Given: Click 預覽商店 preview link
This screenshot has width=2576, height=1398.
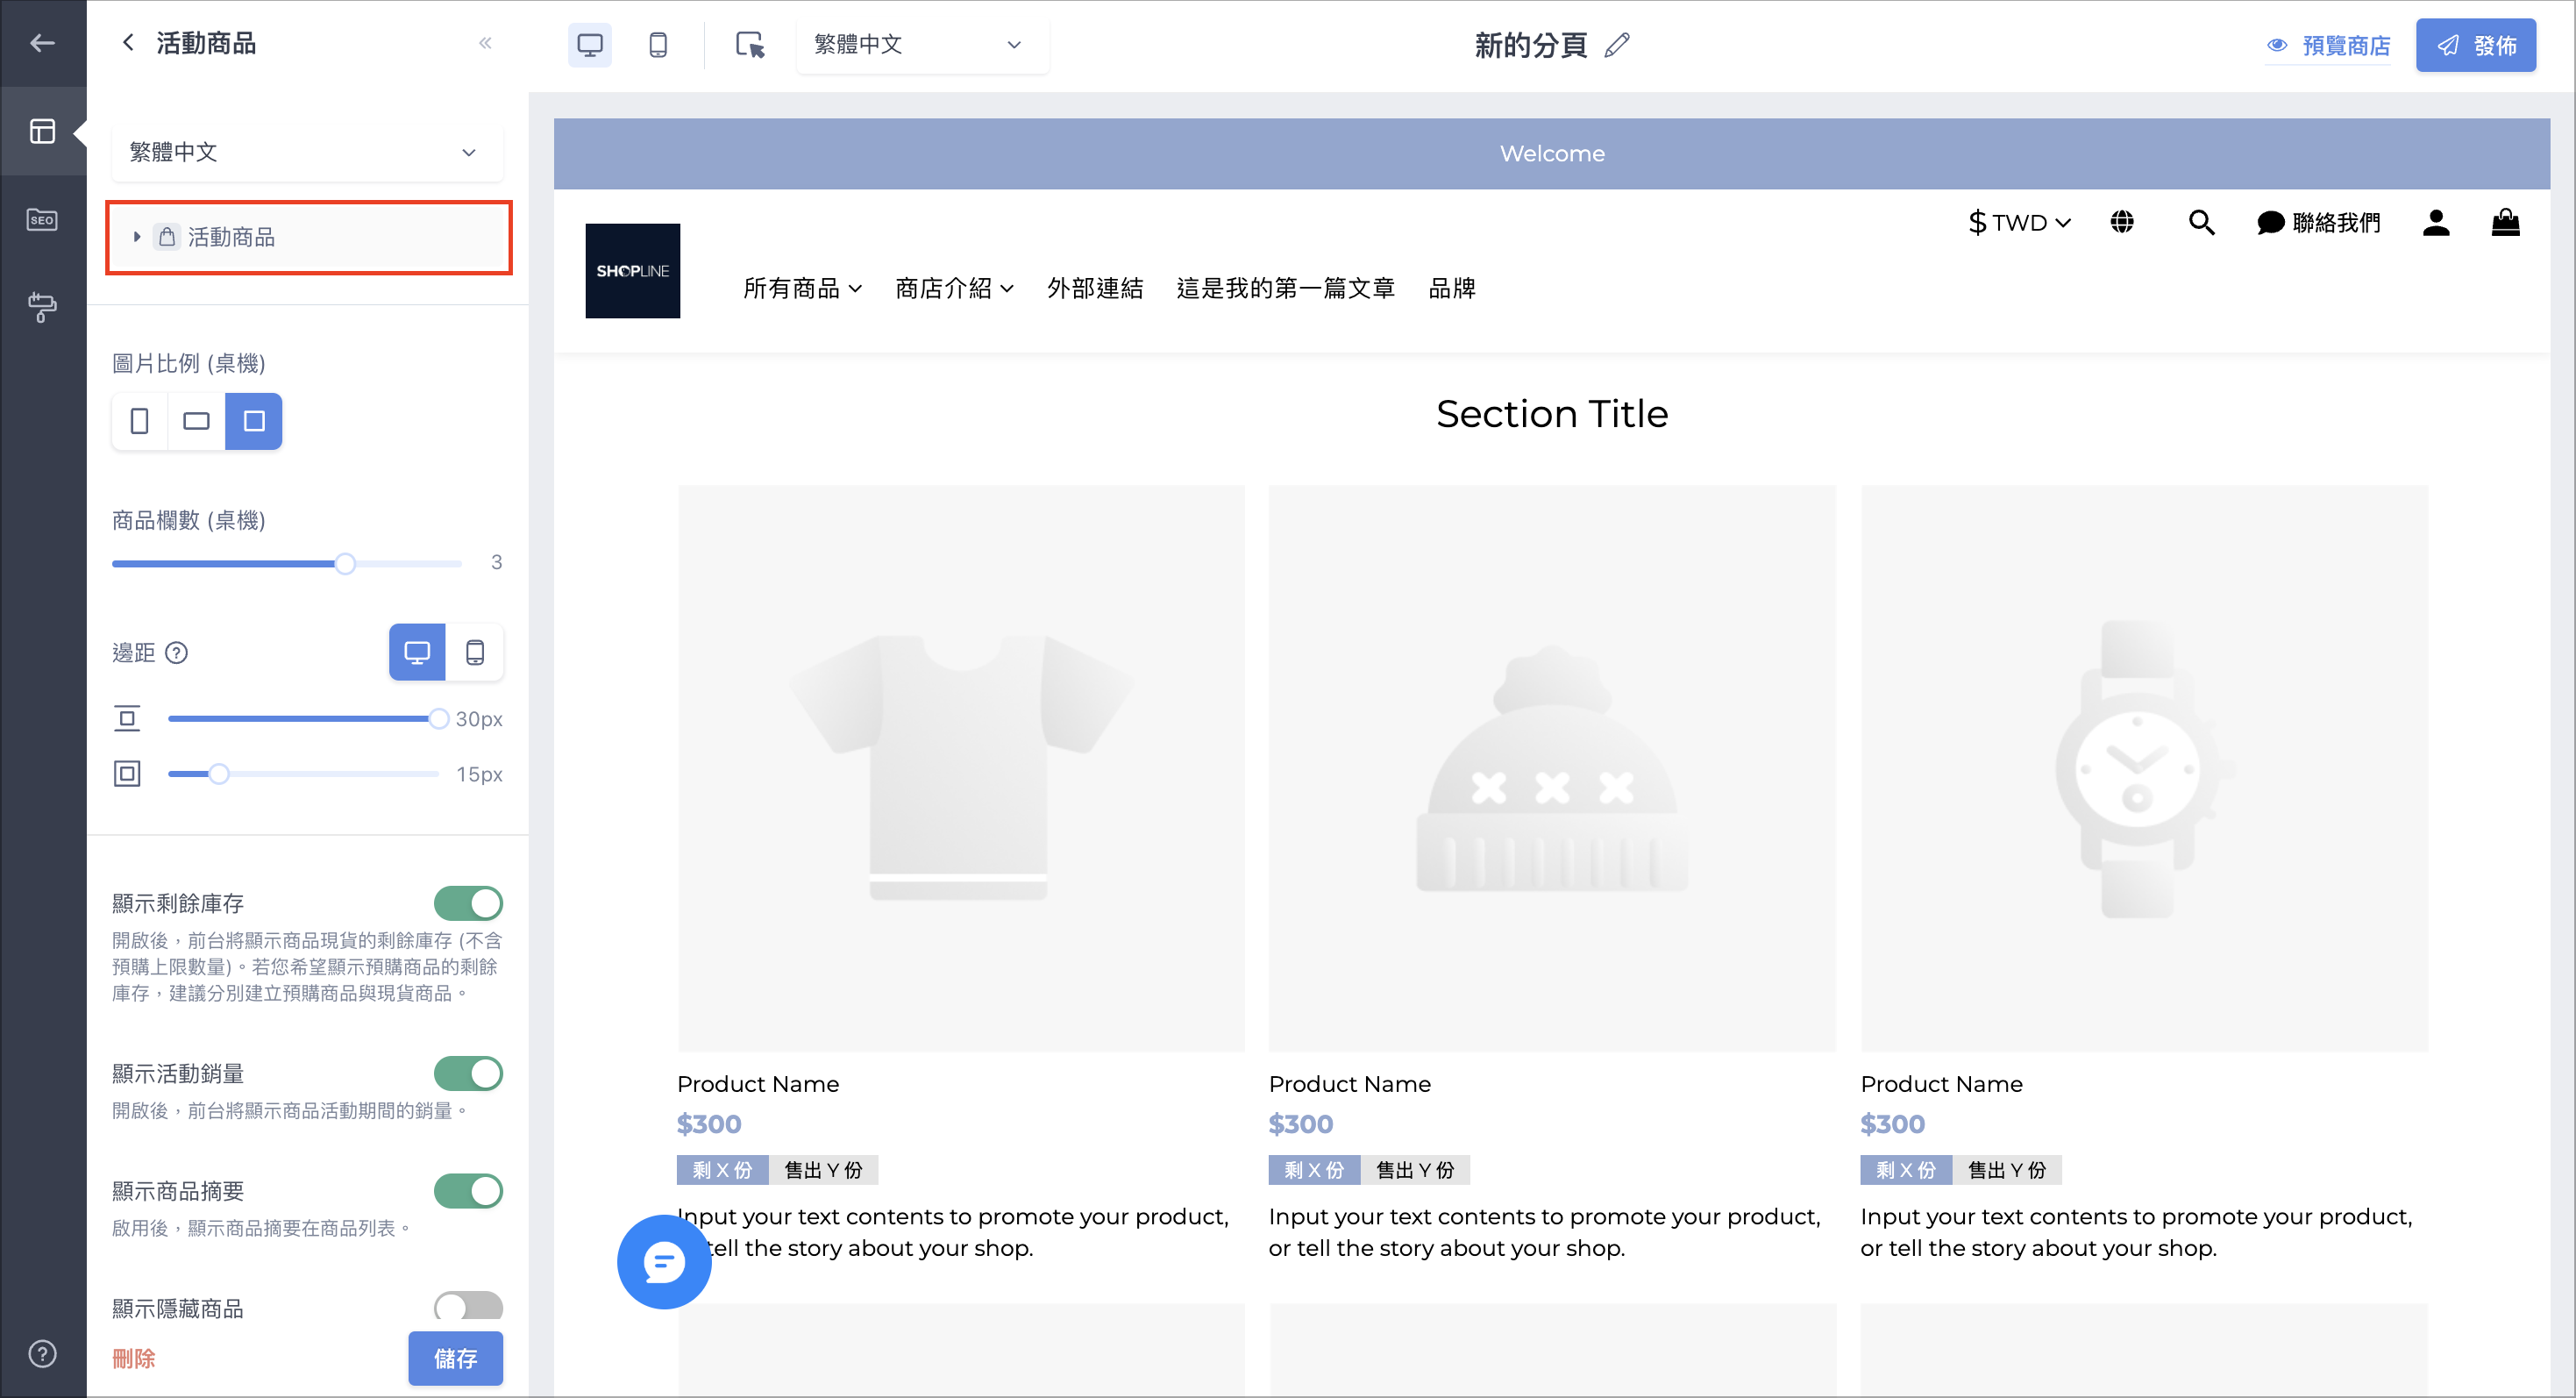Looking at the screenshot, I should tap(2328, 45).
